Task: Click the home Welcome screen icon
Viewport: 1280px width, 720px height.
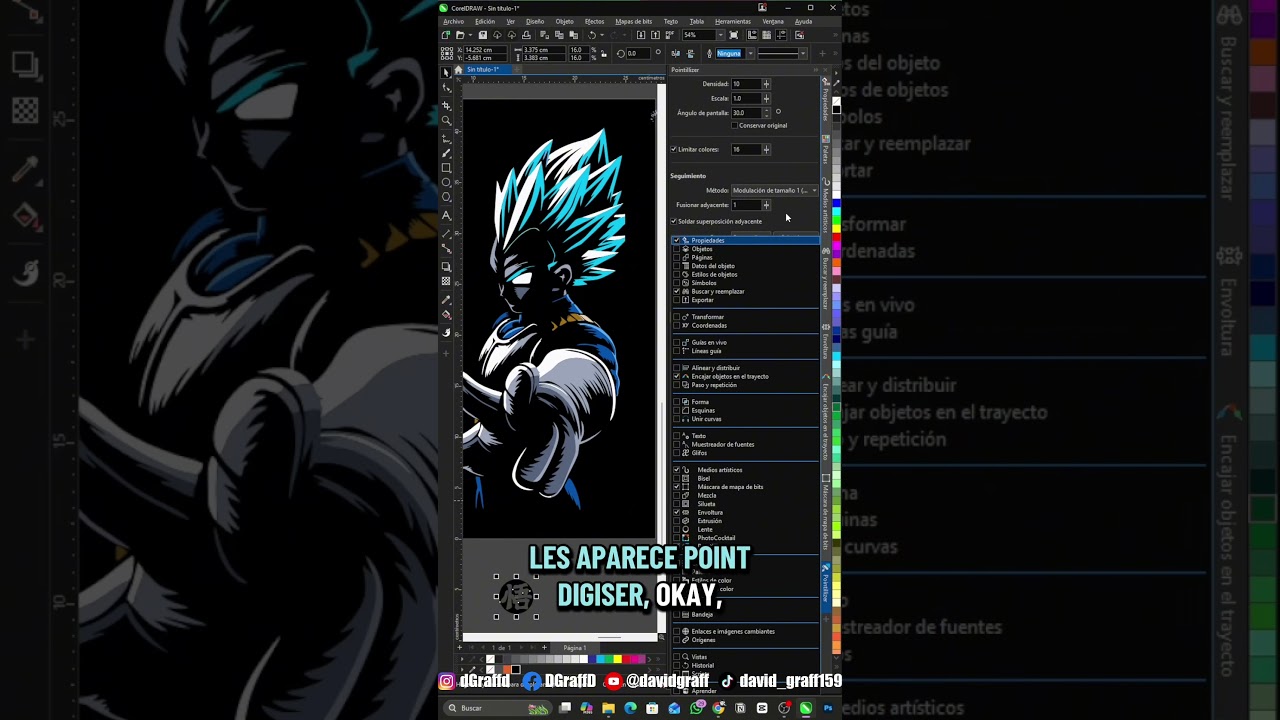Action: [458, 69]
